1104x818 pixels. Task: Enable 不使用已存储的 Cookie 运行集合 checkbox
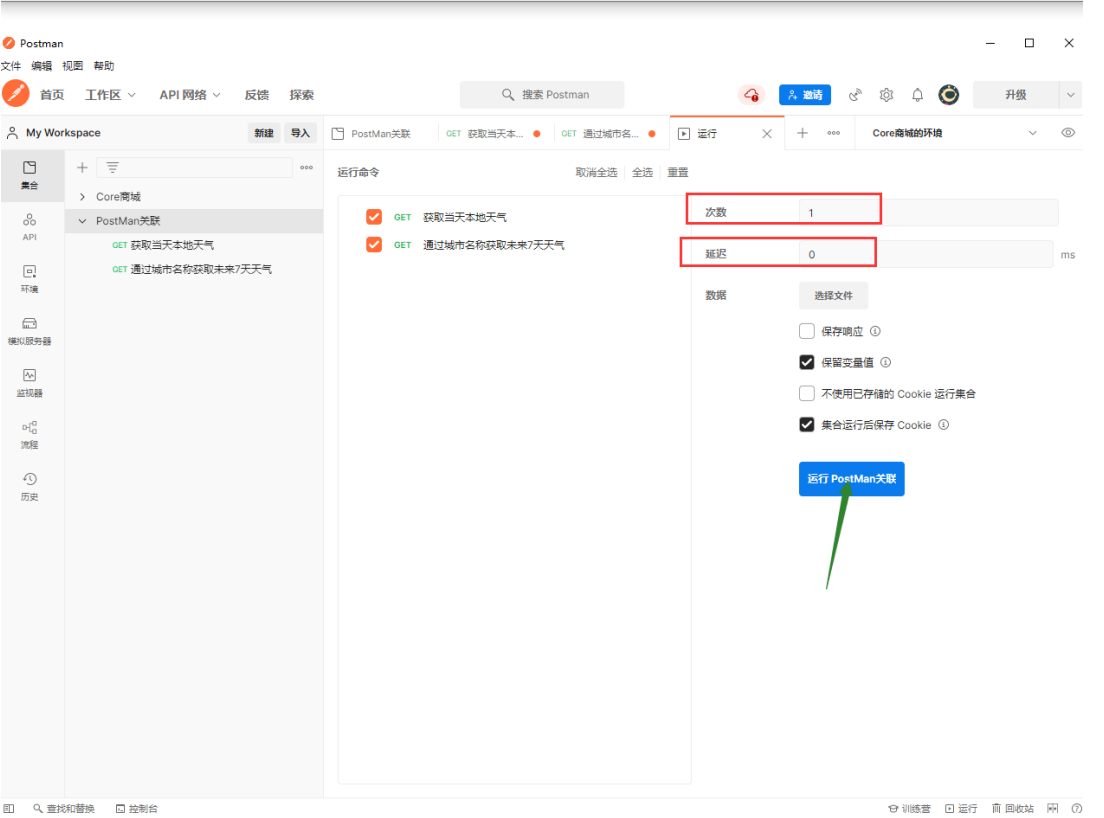(807, 393)
